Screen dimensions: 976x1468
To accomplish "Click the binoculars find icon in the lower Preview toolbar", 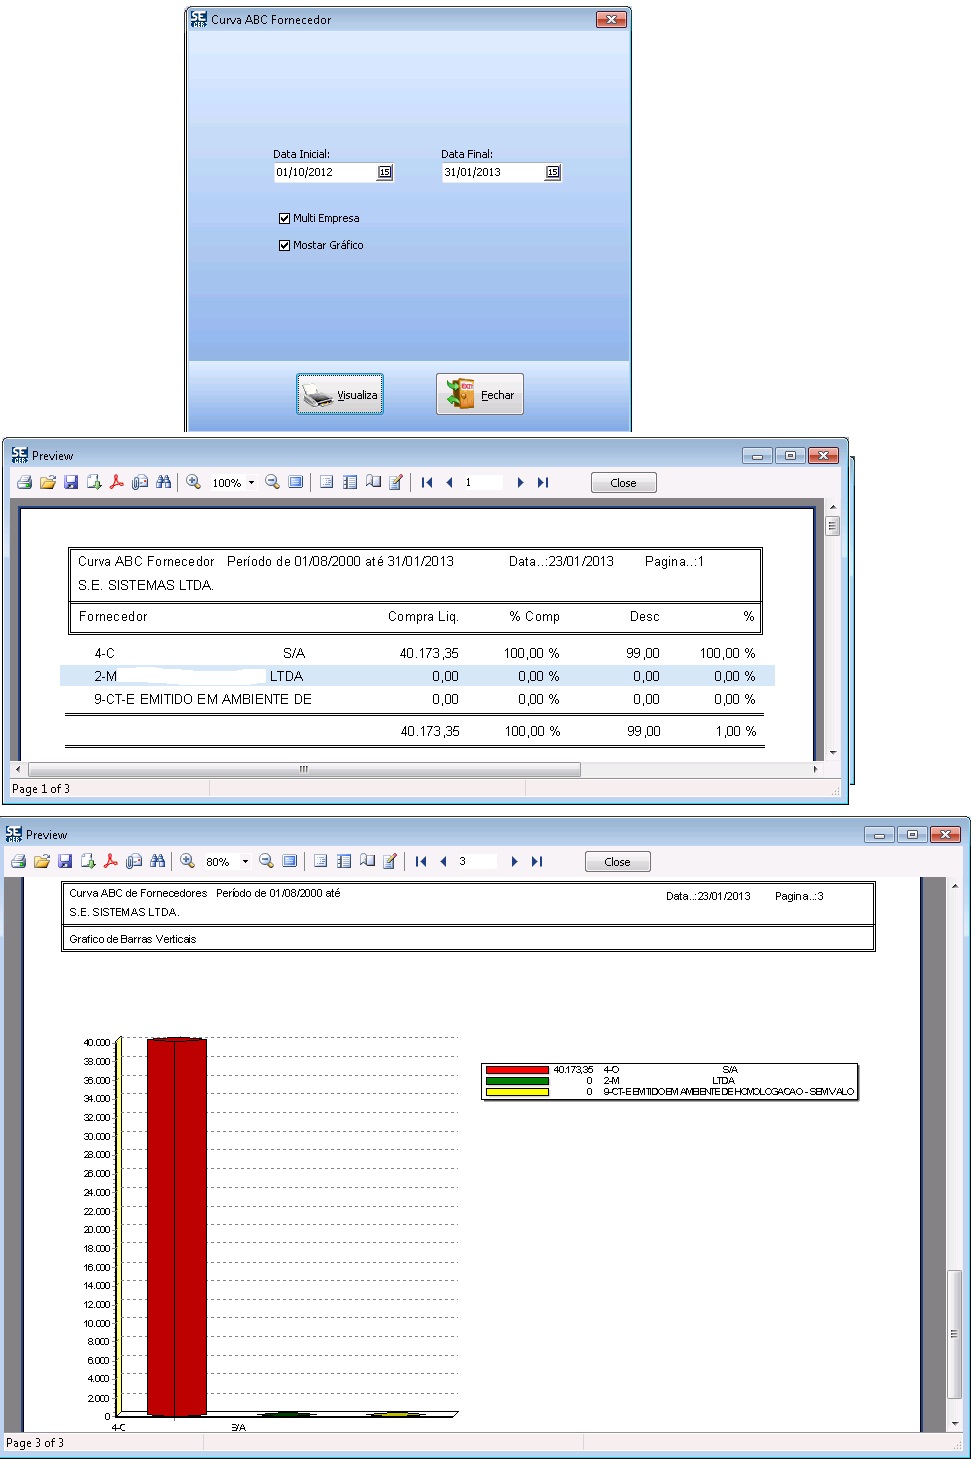I will point(157,862).
